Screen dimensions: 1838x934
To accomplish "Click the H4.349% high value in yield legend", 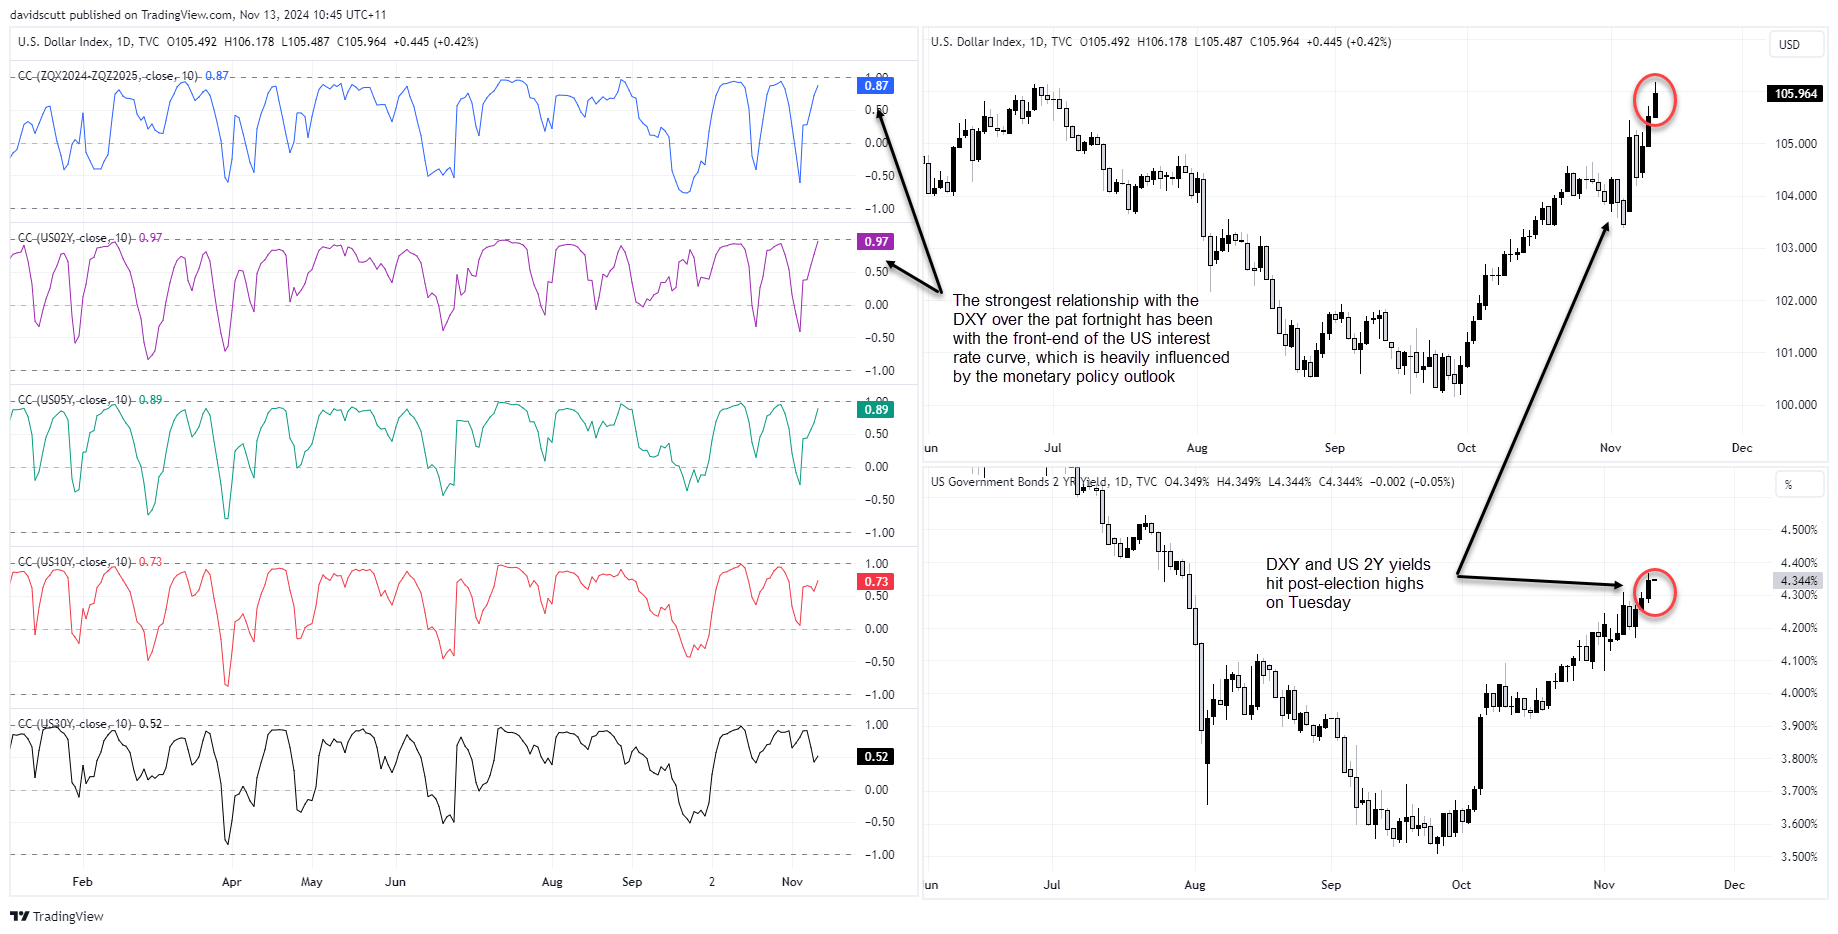I will click(1238, 482).
